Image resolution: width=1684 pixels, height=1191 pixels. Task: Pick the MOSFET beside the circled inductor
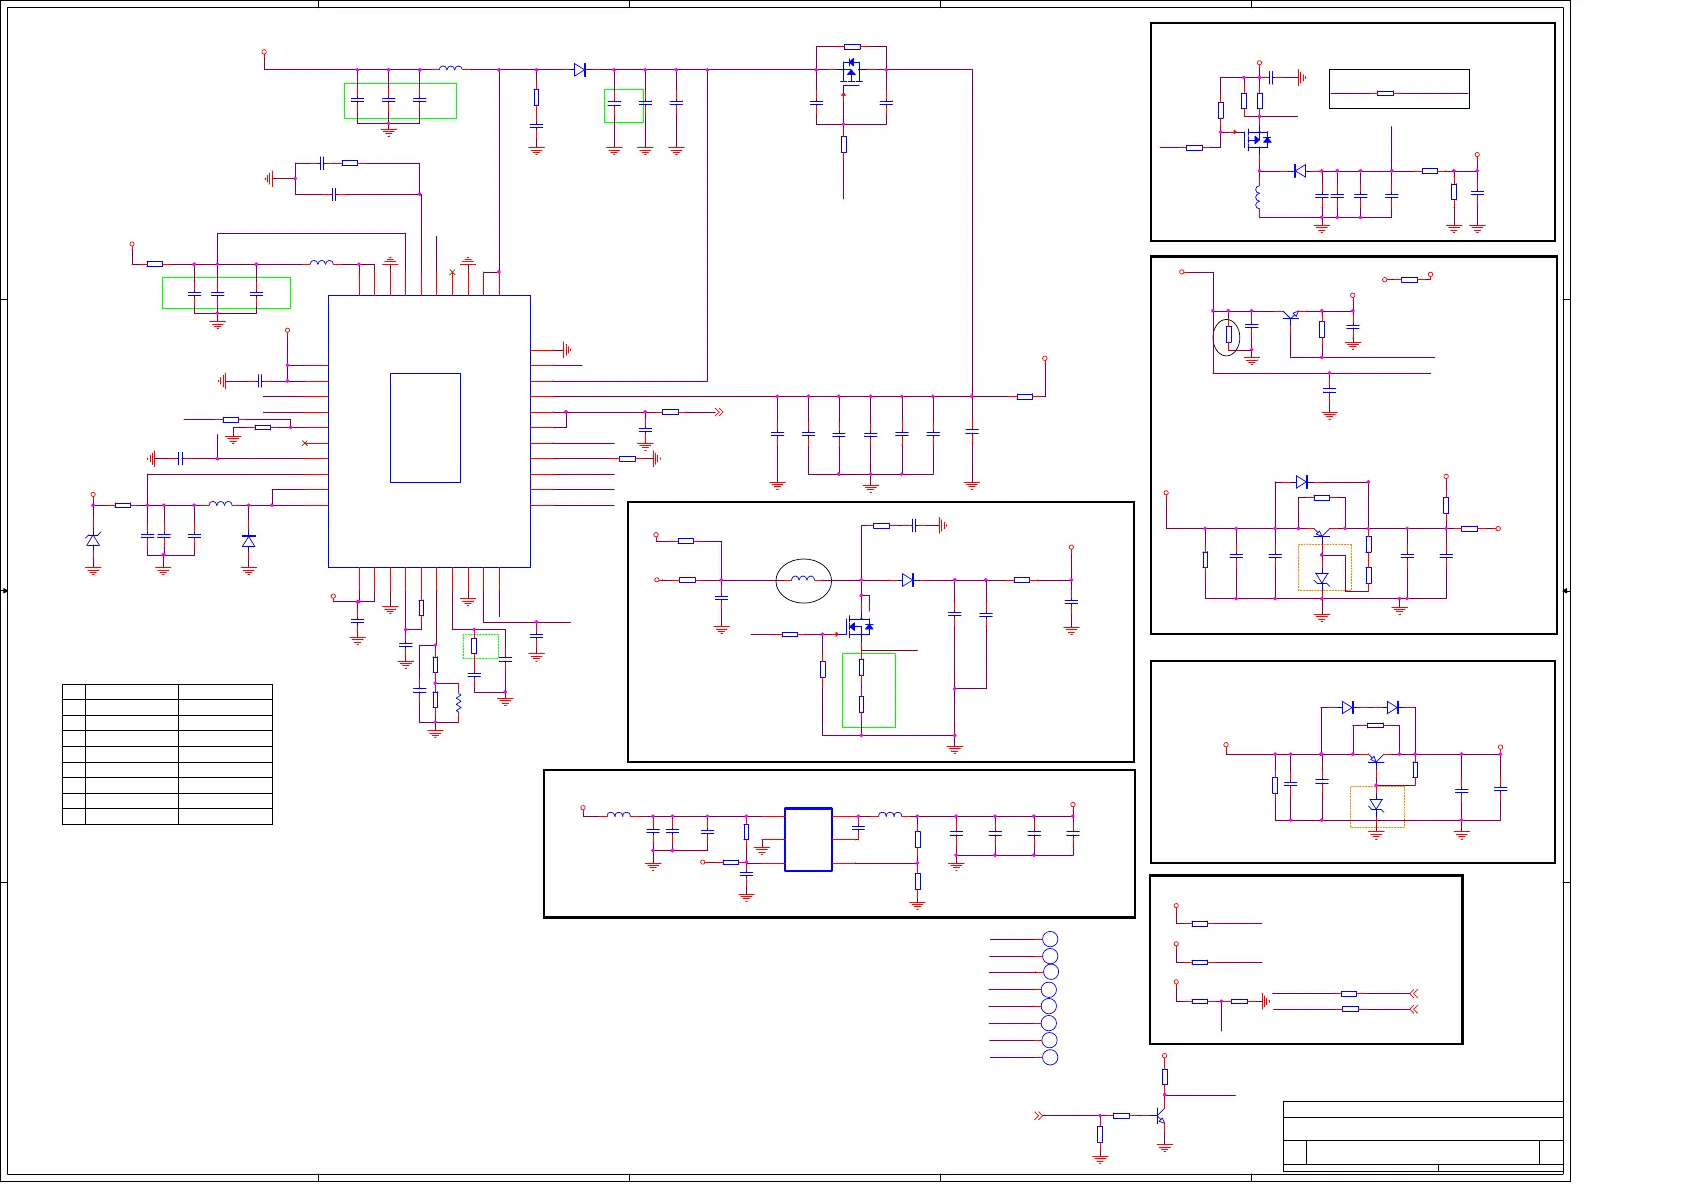pyautogui.click(x=860, y=628)
